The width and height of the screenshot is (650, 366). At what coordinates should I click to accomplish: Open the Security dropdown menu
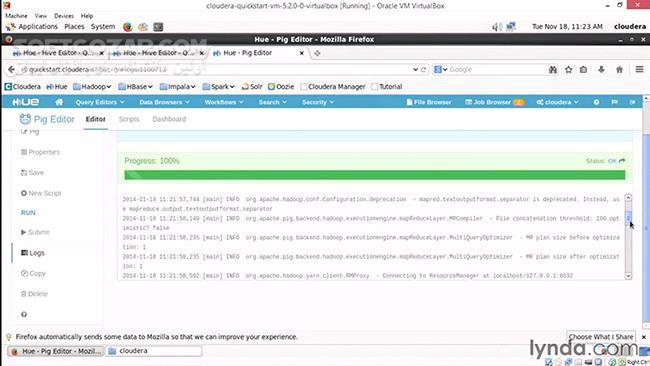pos(318,102)
